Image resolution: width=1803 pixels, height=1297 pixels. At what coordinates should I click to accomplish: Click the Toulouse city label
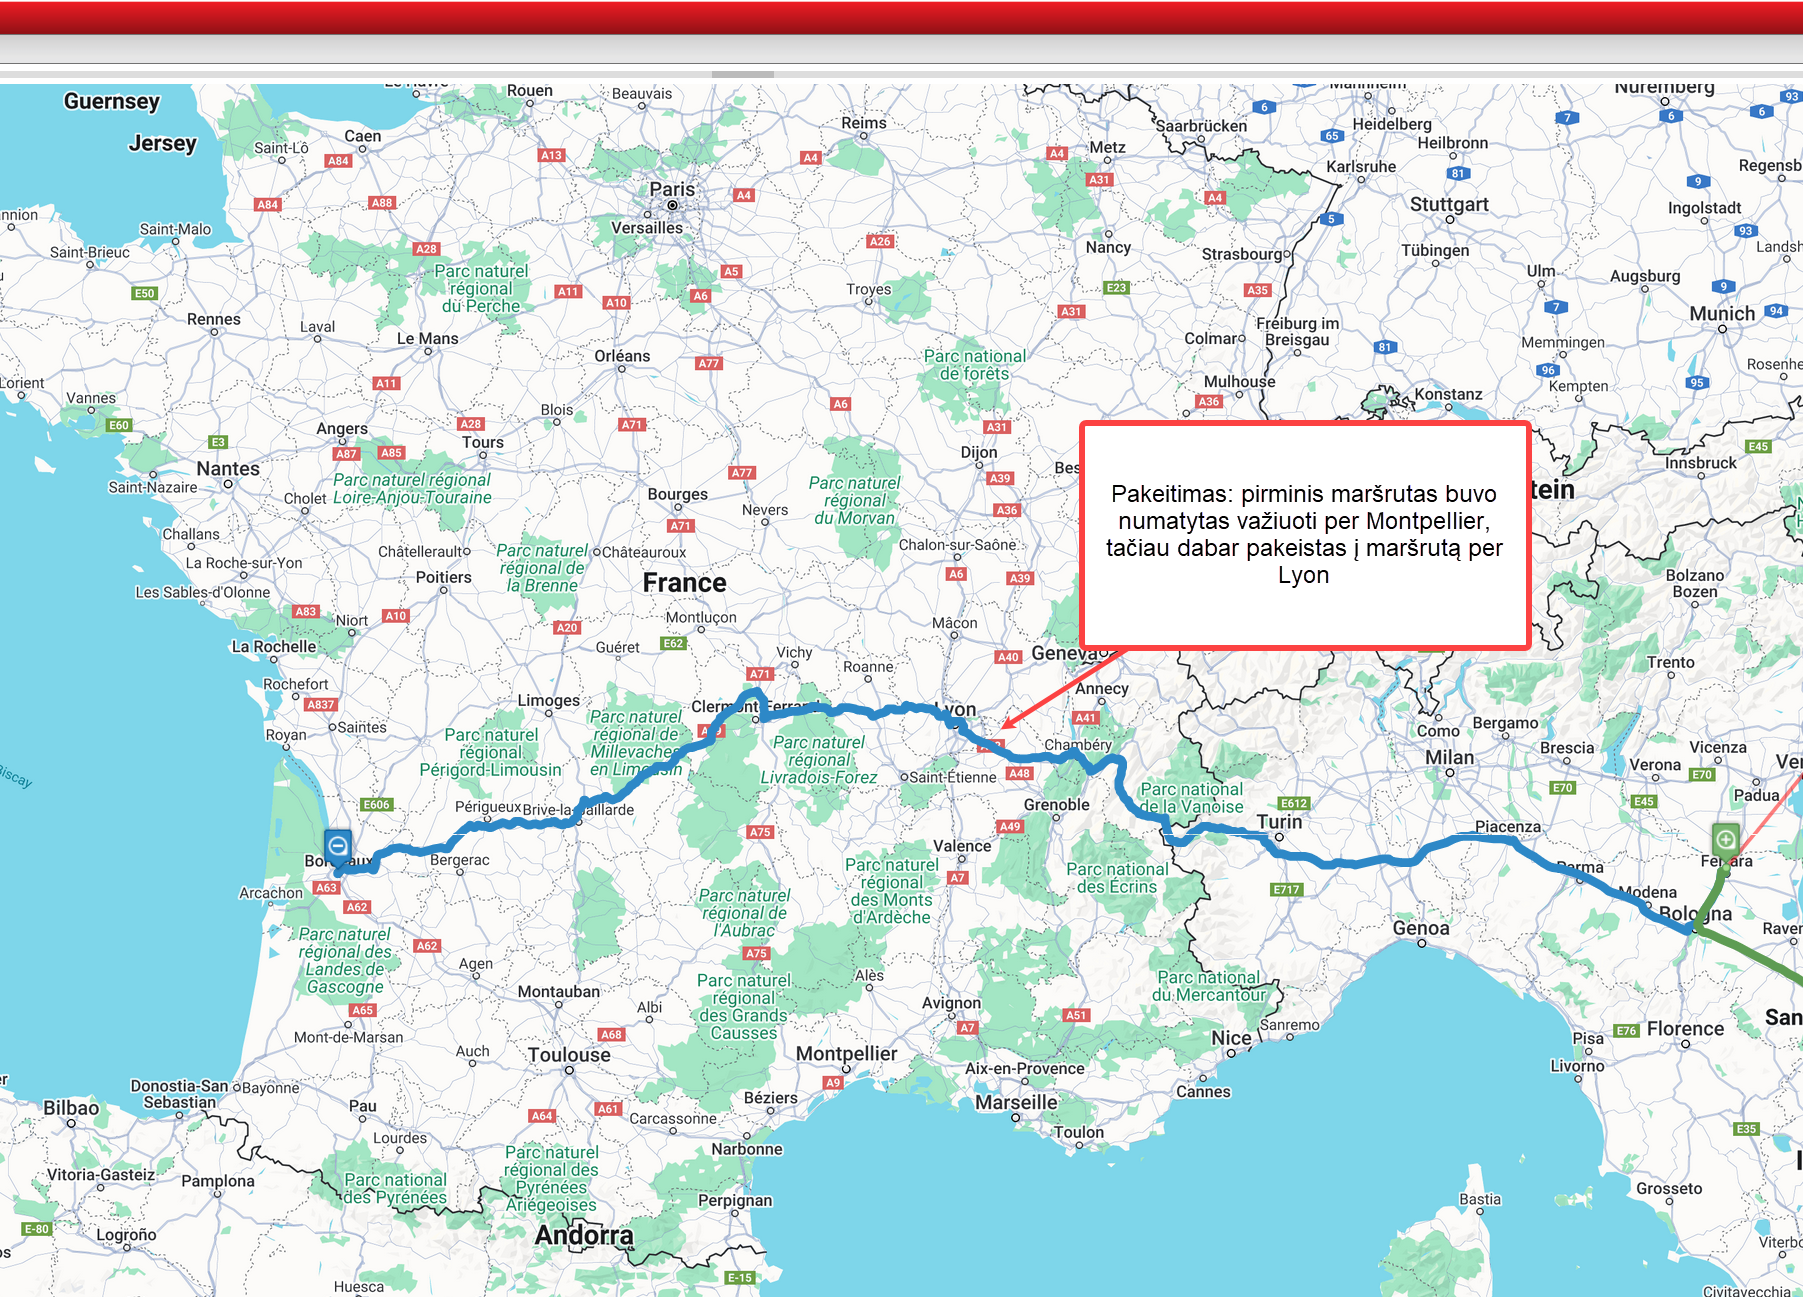point(569,1054)
